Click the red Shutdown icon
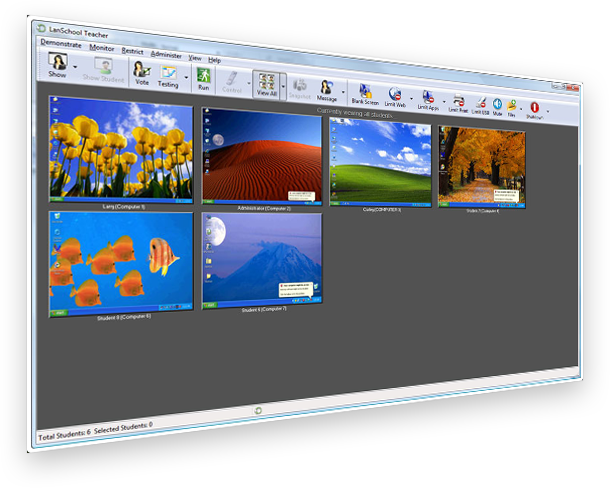The height and width of the screenshot is (488, 610). tap(535, 107)
